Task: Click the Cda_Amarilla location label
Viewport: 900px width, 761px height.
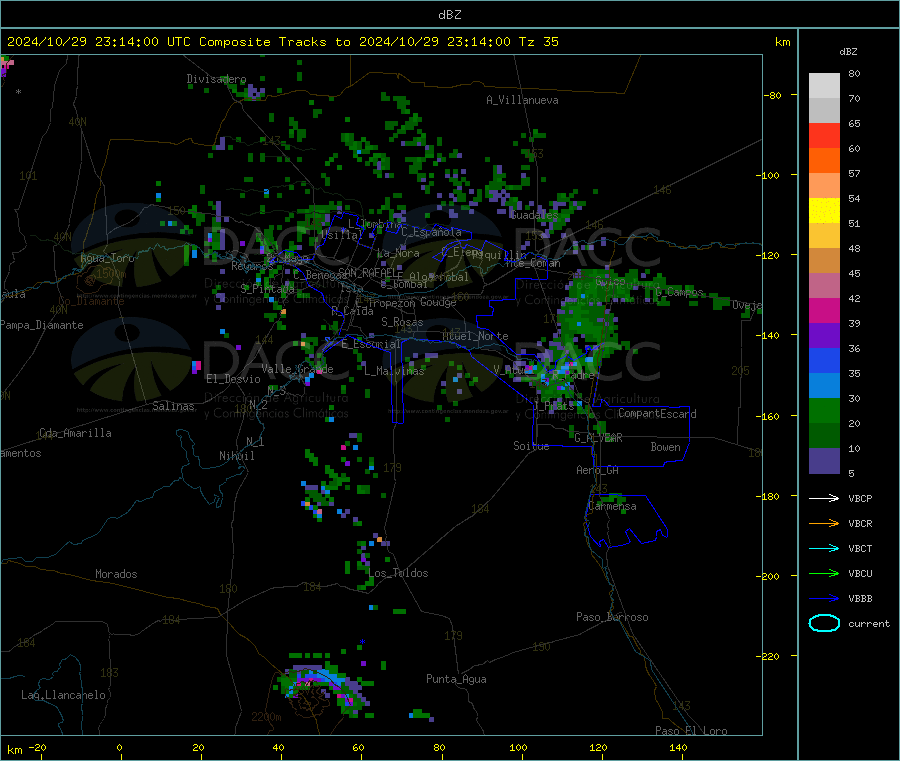Action: (75, 433)
